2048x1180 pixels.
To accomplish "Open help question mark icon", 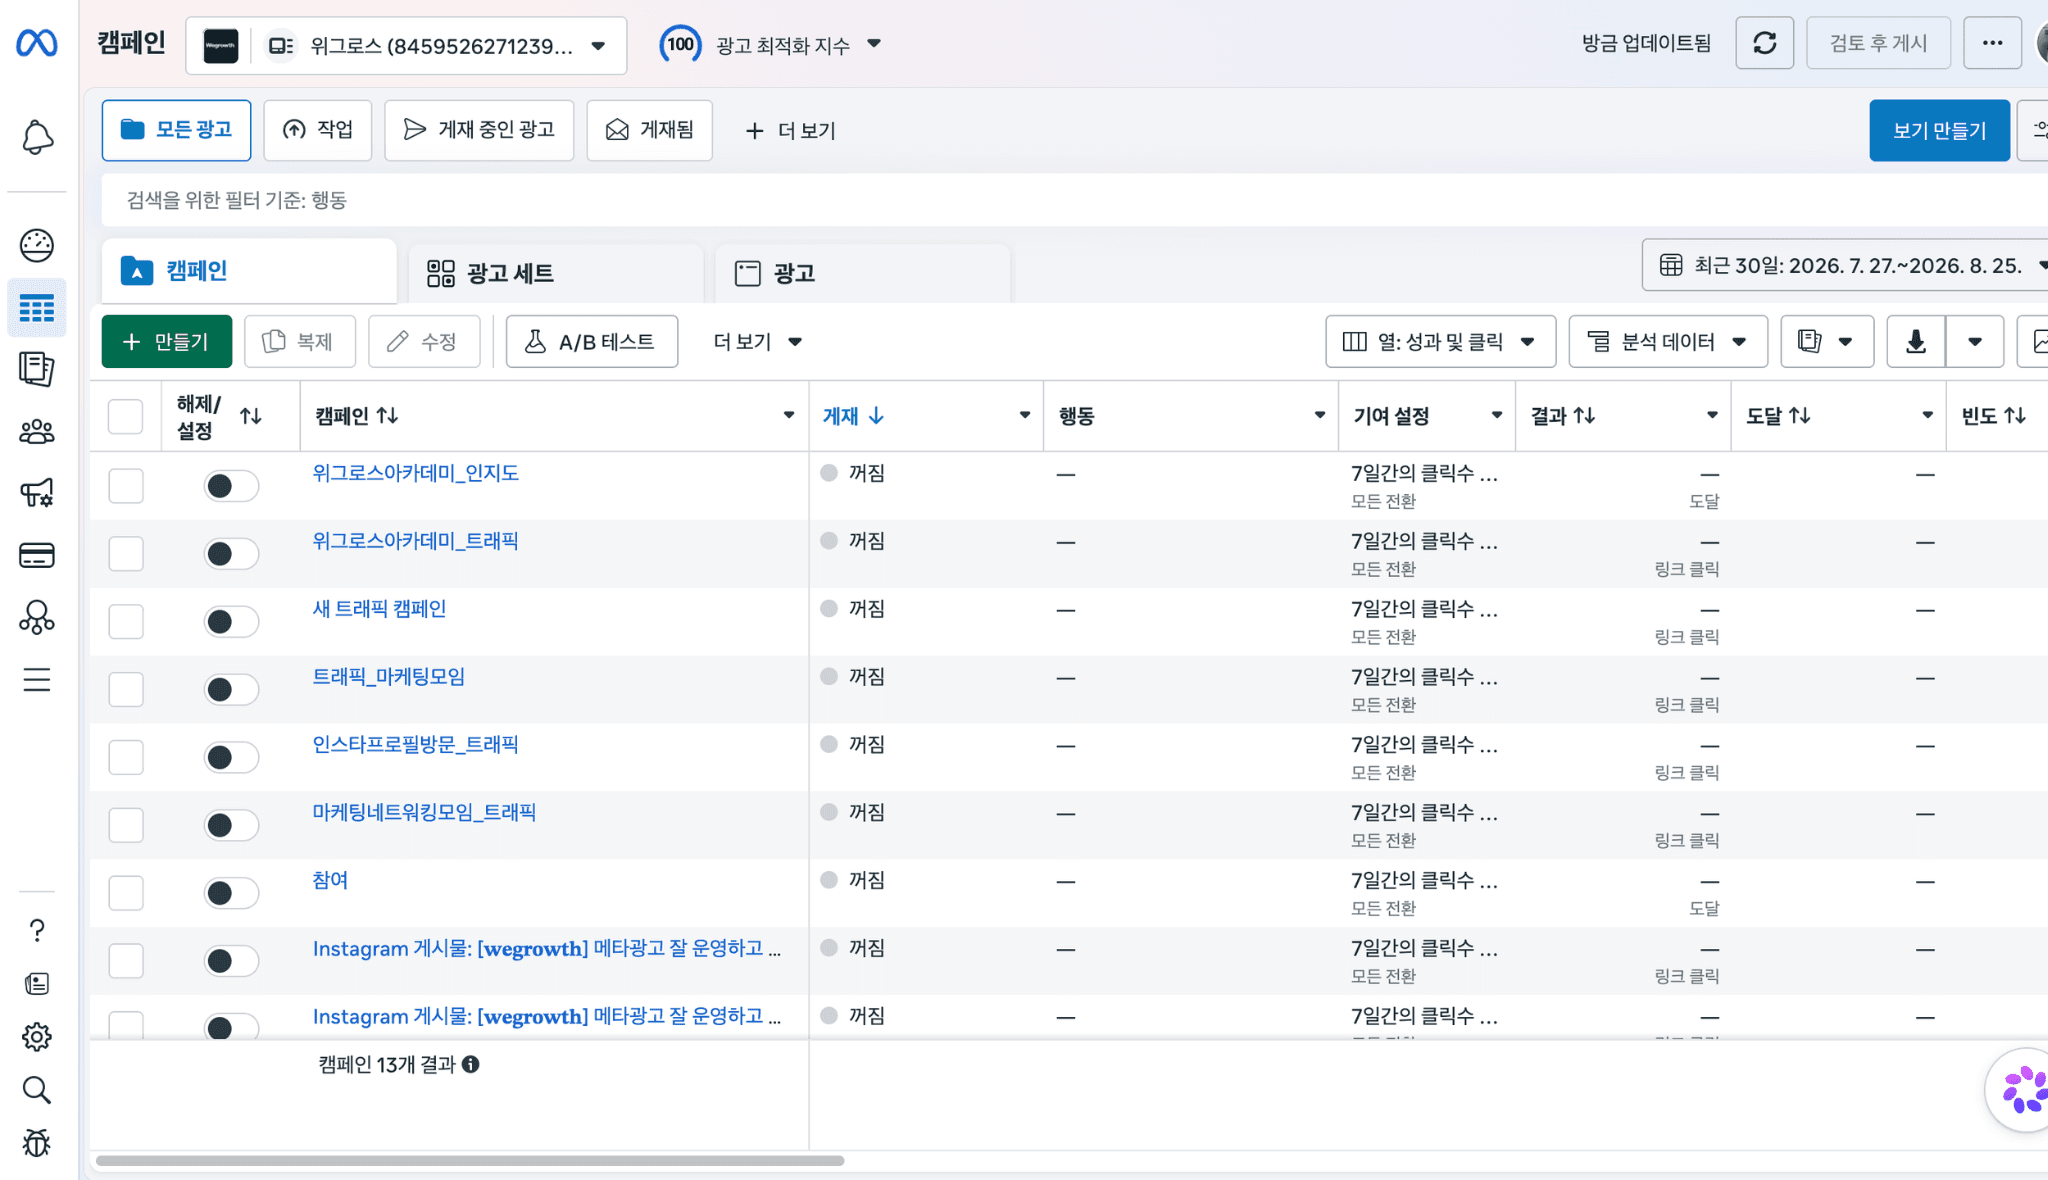I will (x=37, y=930).
